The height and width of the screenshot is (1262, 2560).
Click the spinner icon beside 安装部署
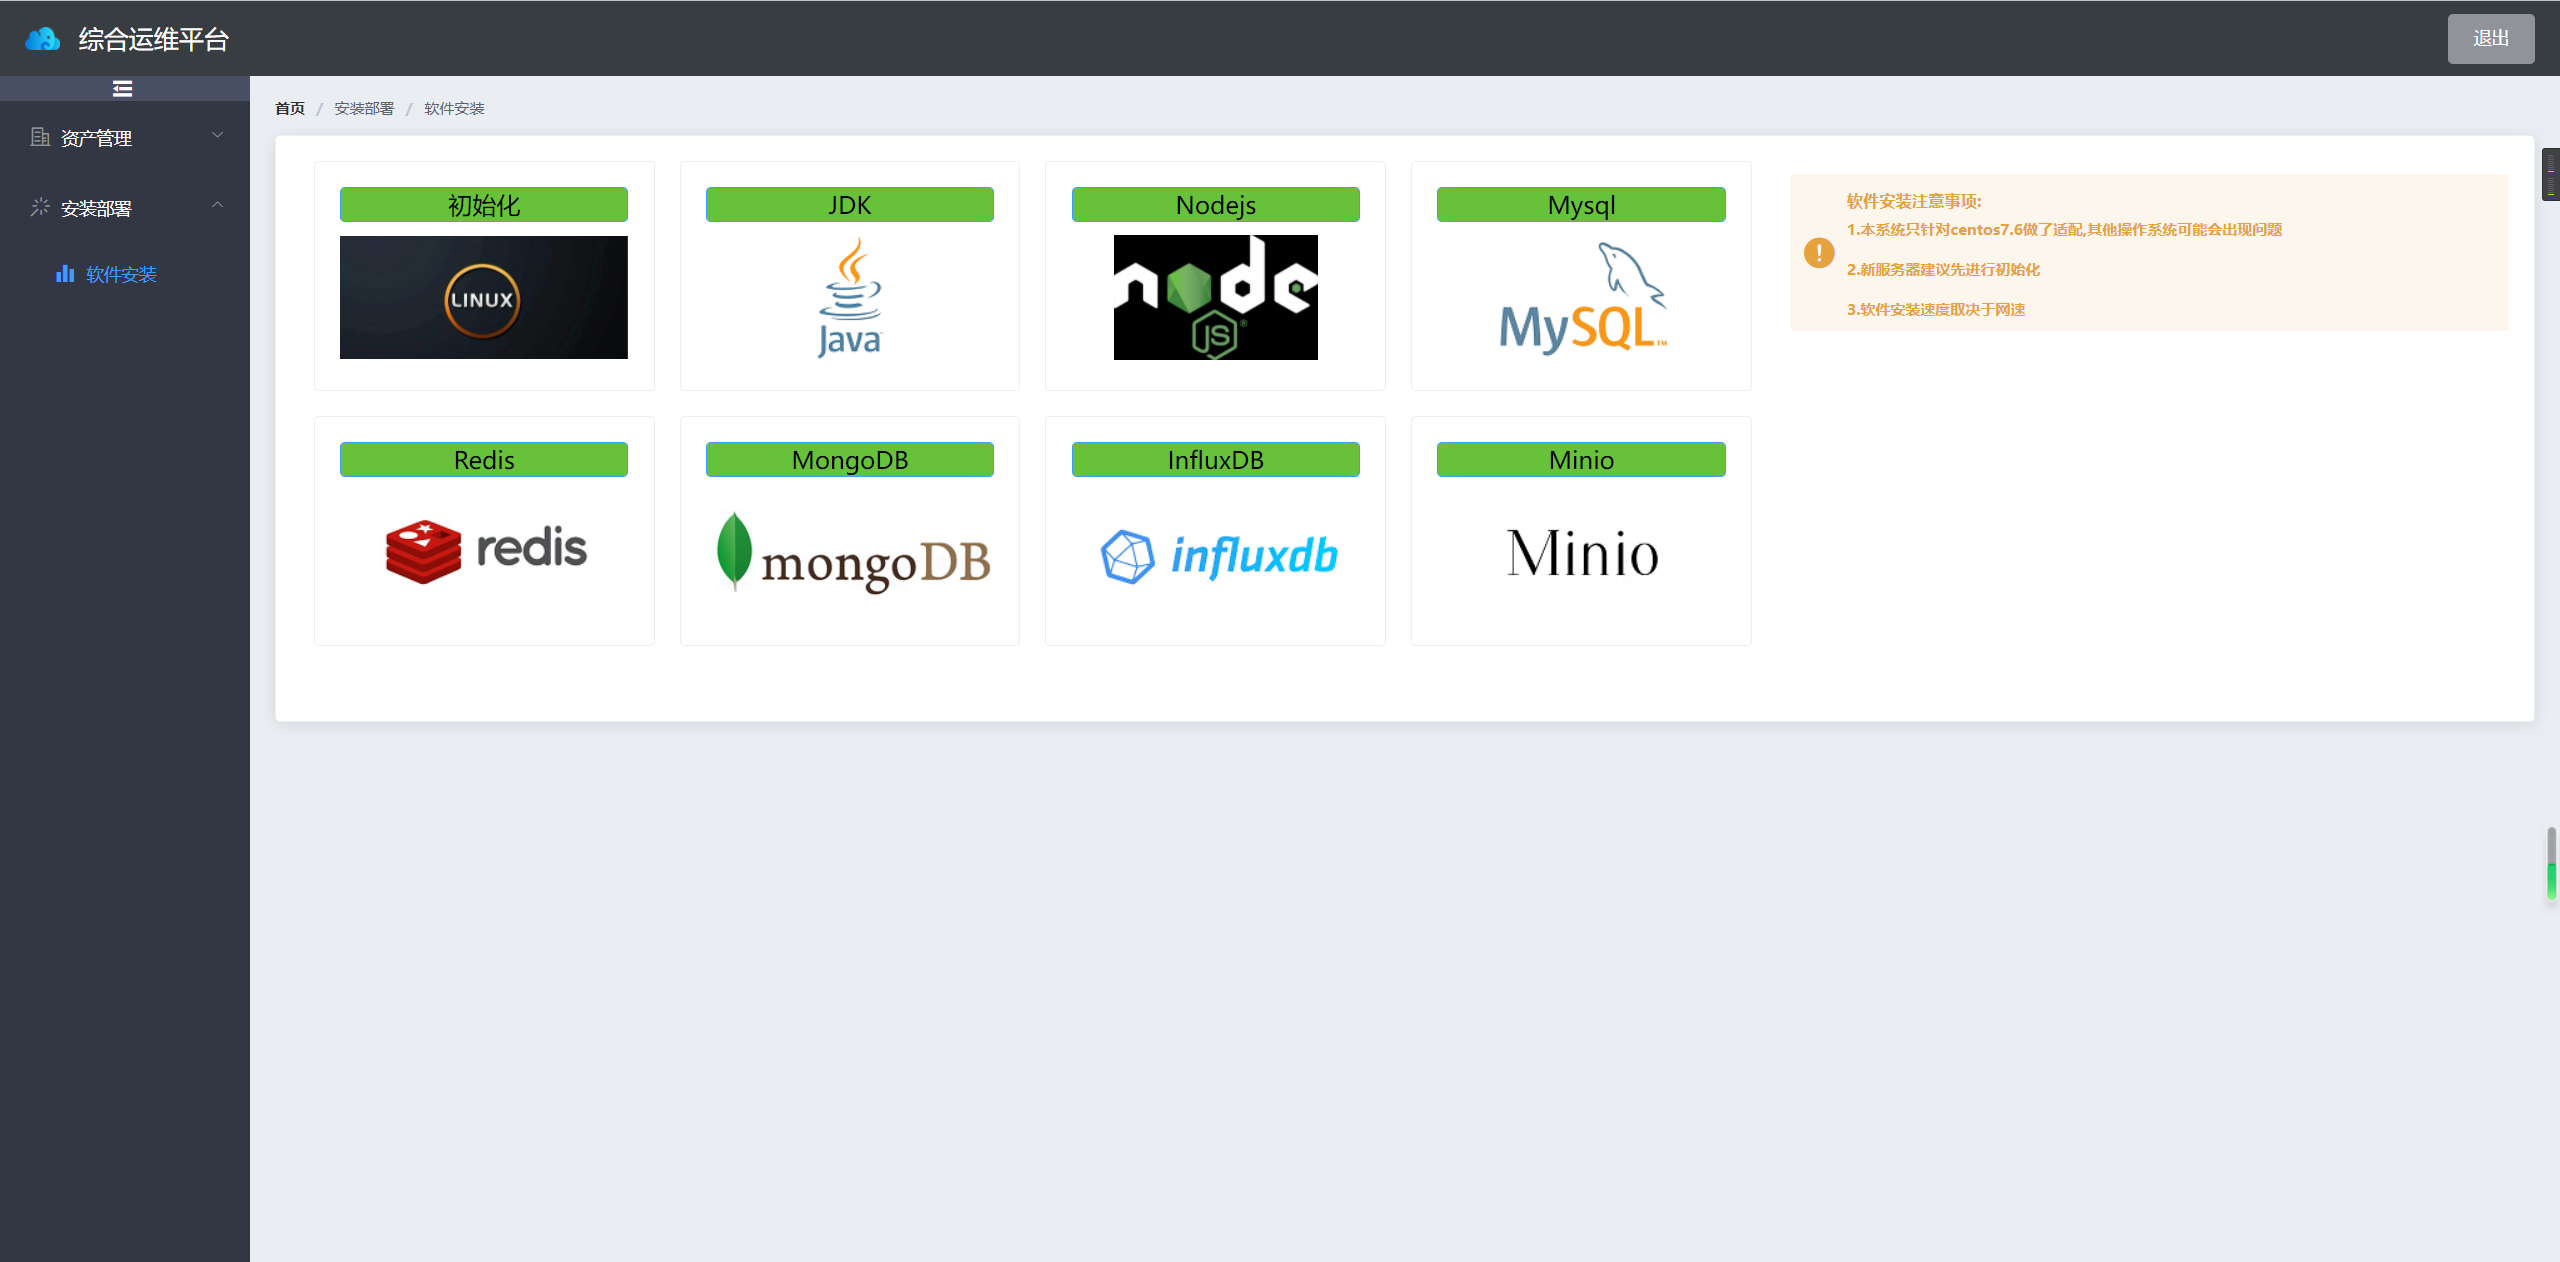(40, 206)
